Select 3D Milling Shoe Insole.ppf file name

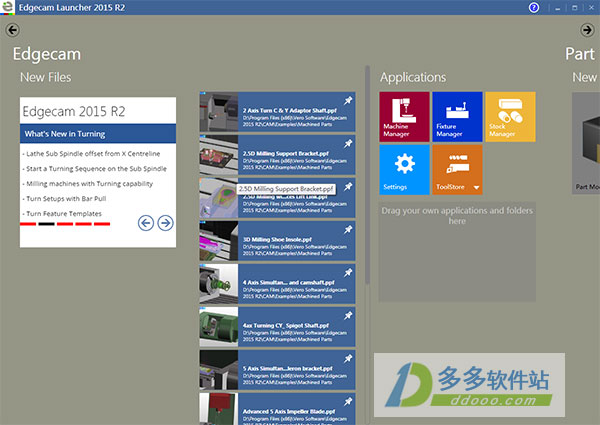pyautogui.click(x=277, y=239)
